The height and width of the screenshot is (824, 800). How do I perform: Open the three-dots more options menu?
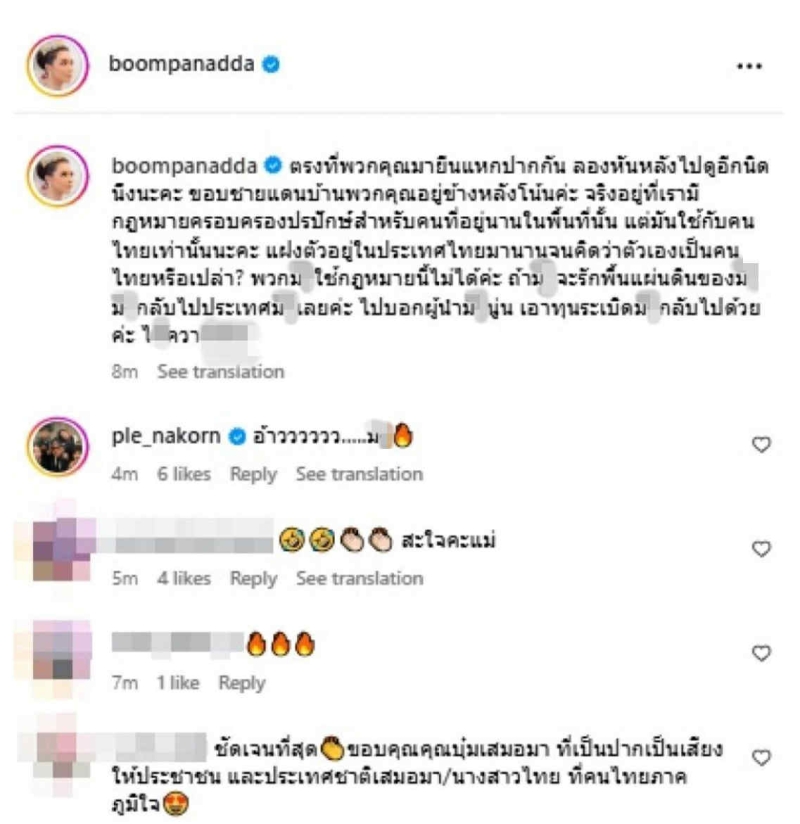tap(749, 66)
